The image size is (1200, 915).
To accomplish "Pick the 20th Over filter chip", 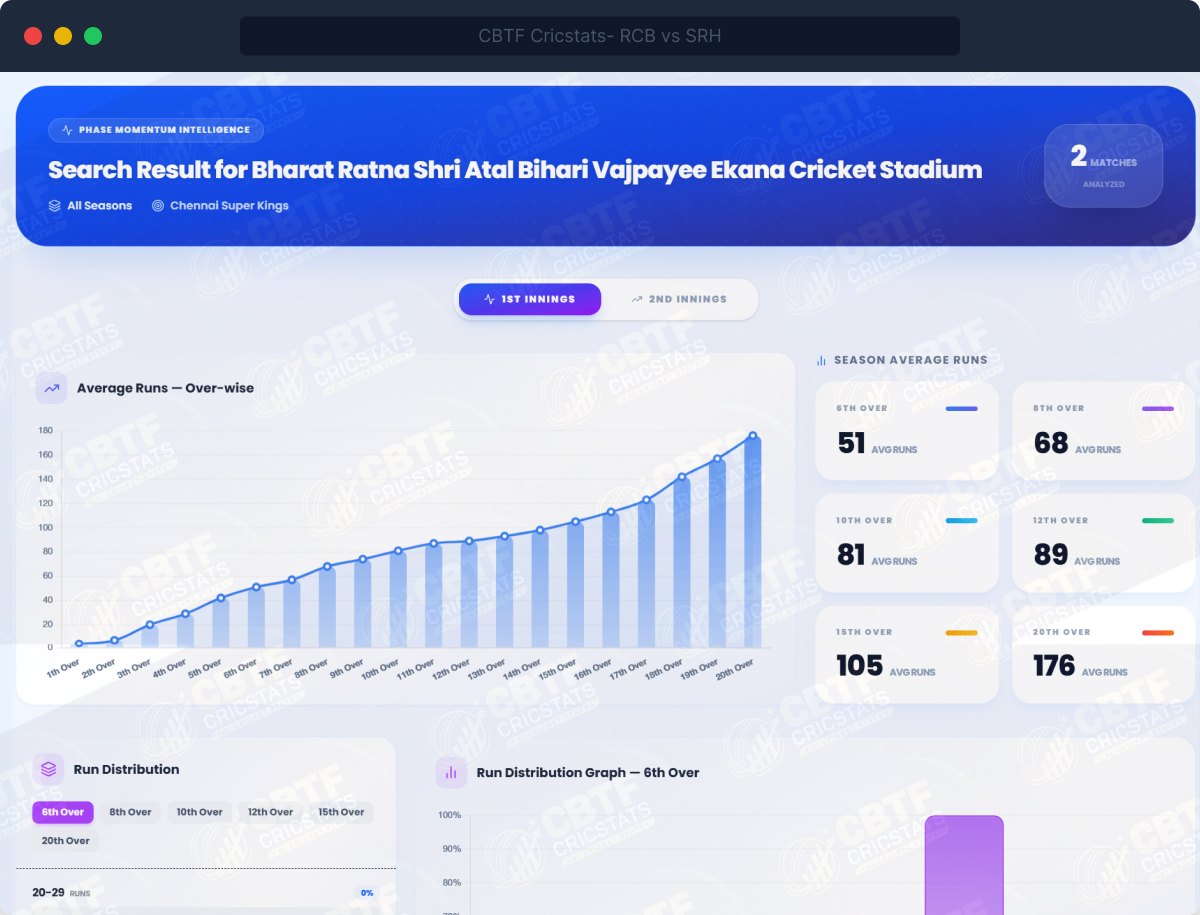I will (66, 841).
